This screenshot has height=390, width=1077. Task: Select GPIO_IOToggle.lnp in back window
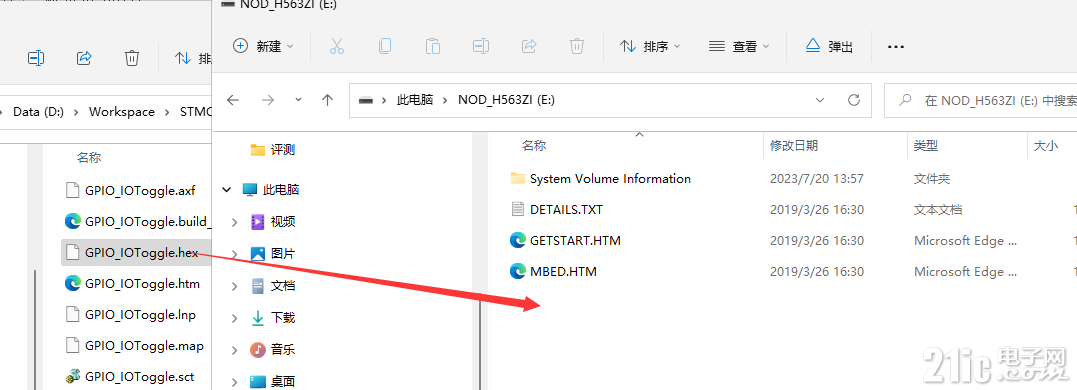click(x=140, y=314)
